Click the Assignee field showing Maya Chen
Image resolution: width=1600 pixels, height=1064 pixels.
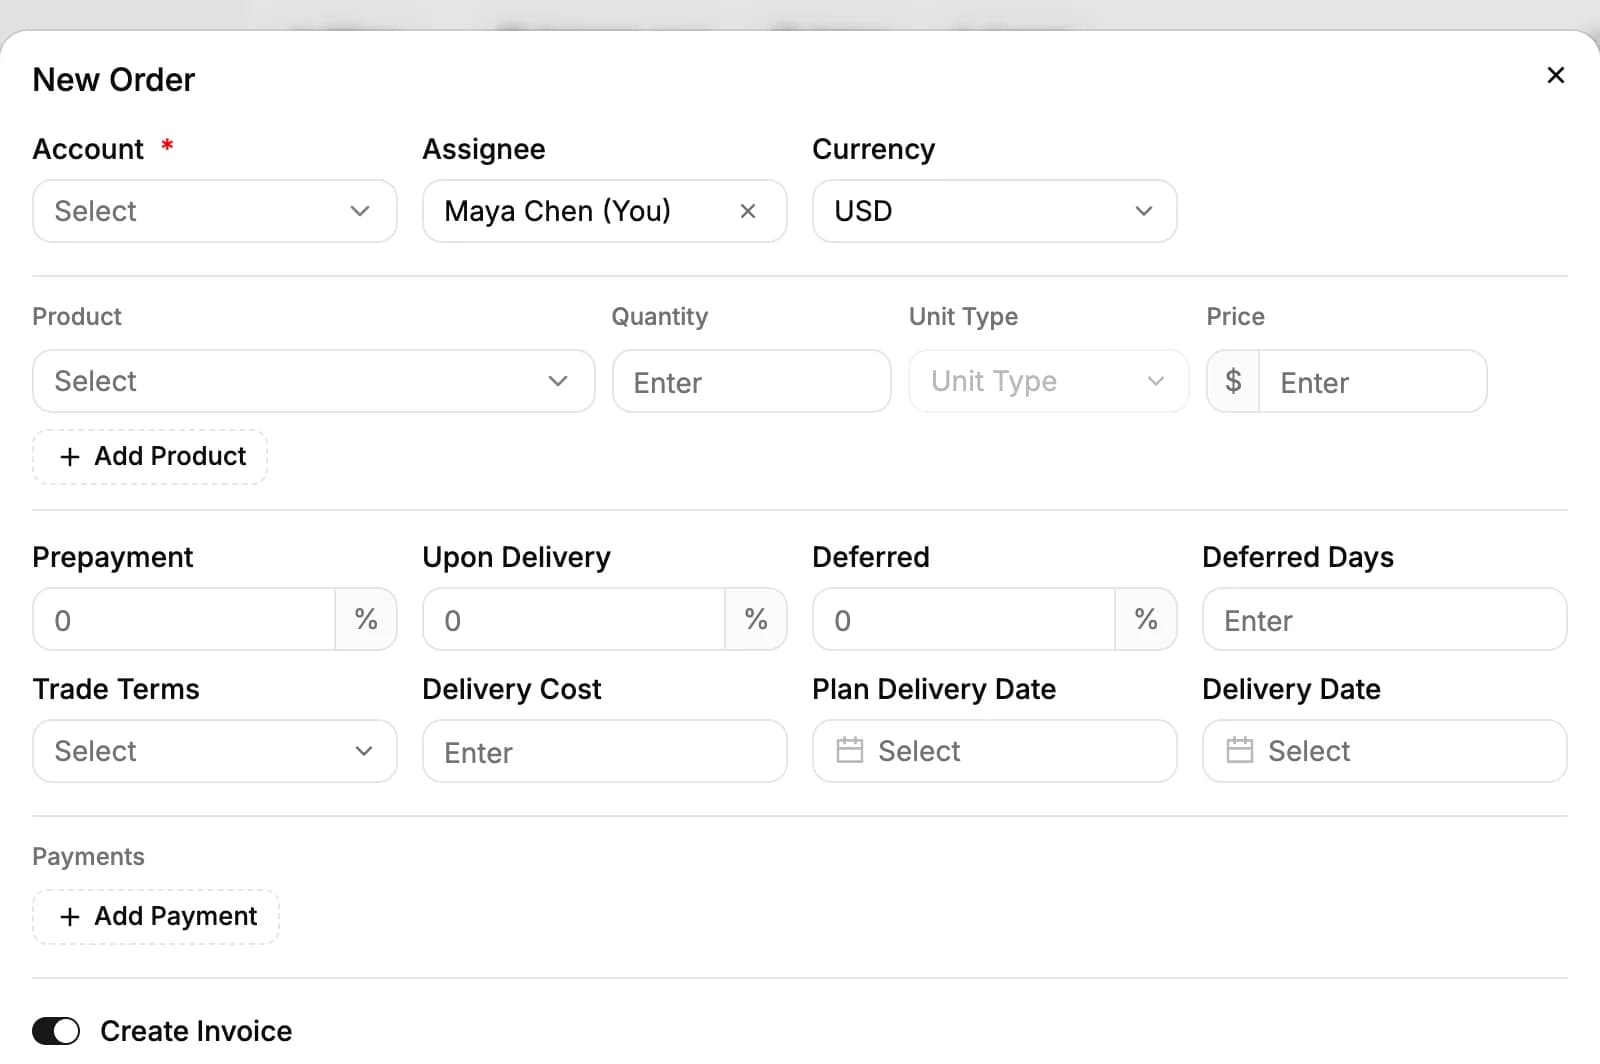[x=604, y=211]
